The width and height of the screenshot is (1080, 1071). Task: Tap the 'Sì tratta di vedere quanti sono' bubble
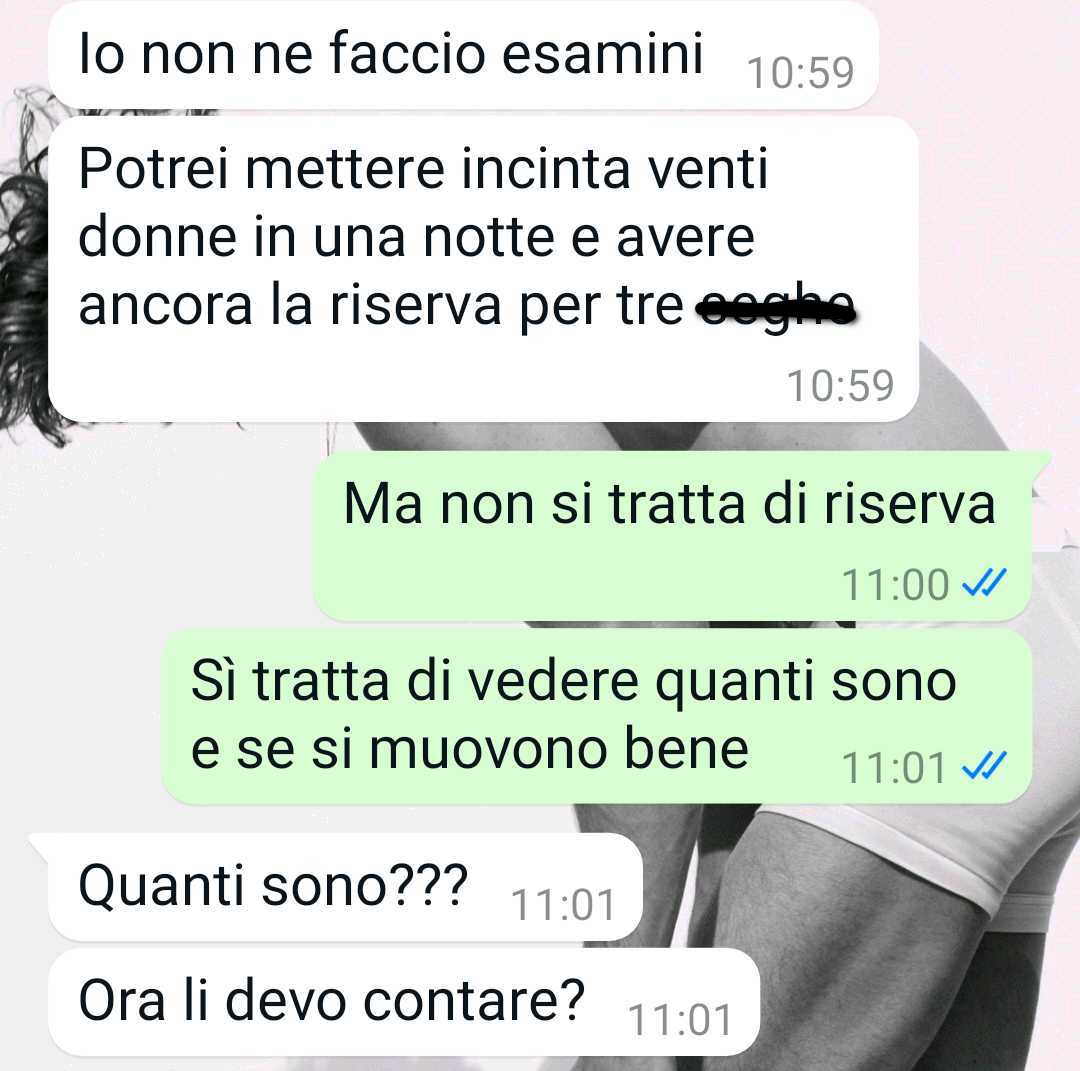tap(597, 716)
